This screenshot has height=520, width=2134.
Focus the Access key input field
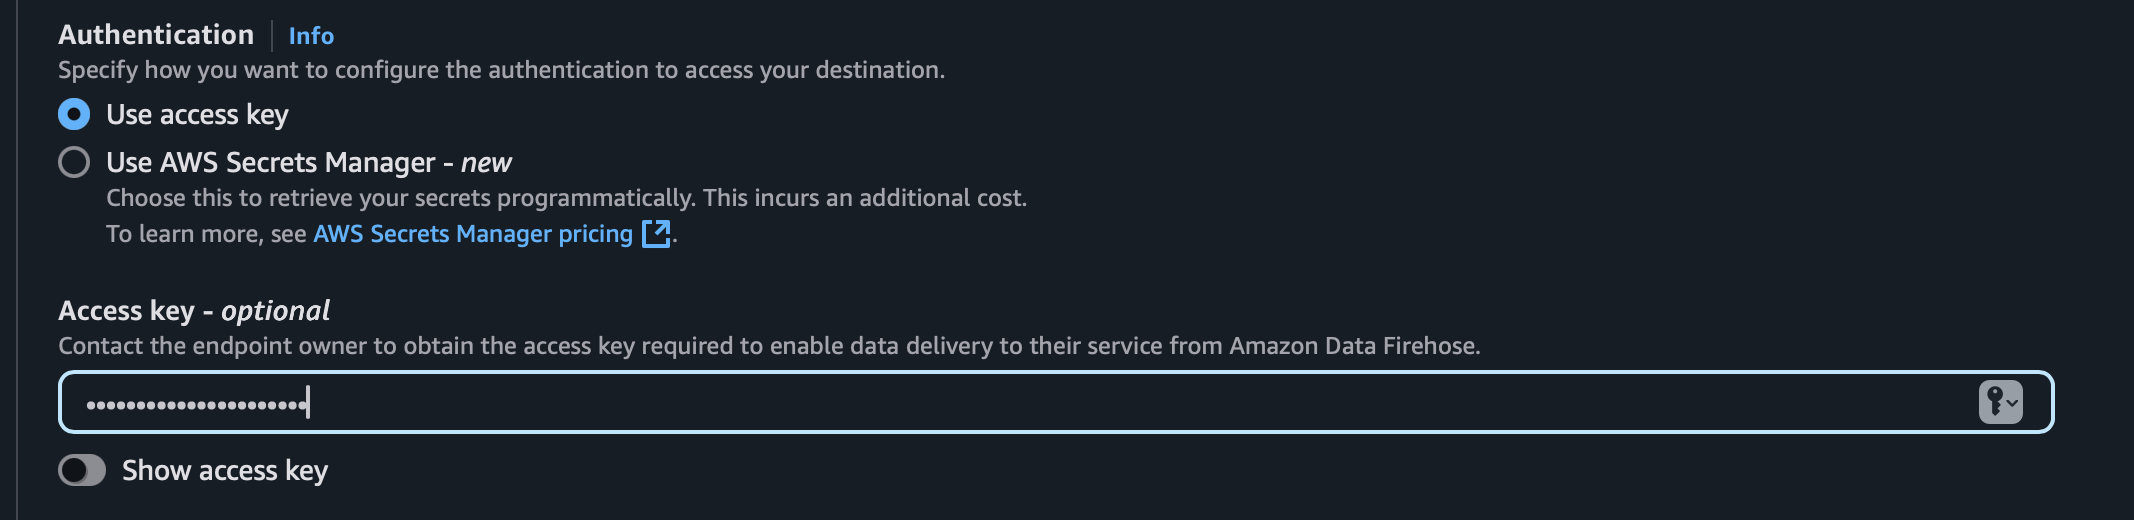coord(1056,402)
